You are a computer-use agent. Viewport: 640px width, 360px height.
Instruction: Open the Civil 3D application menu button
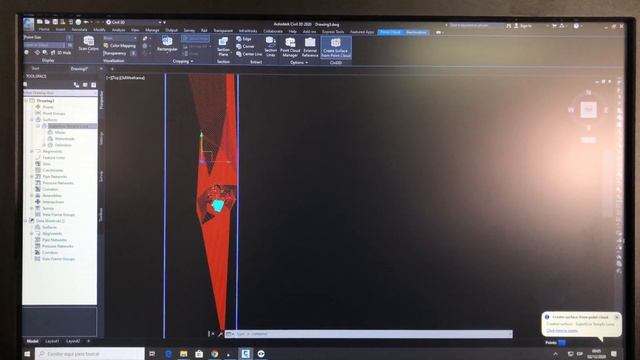coord(28,24)
